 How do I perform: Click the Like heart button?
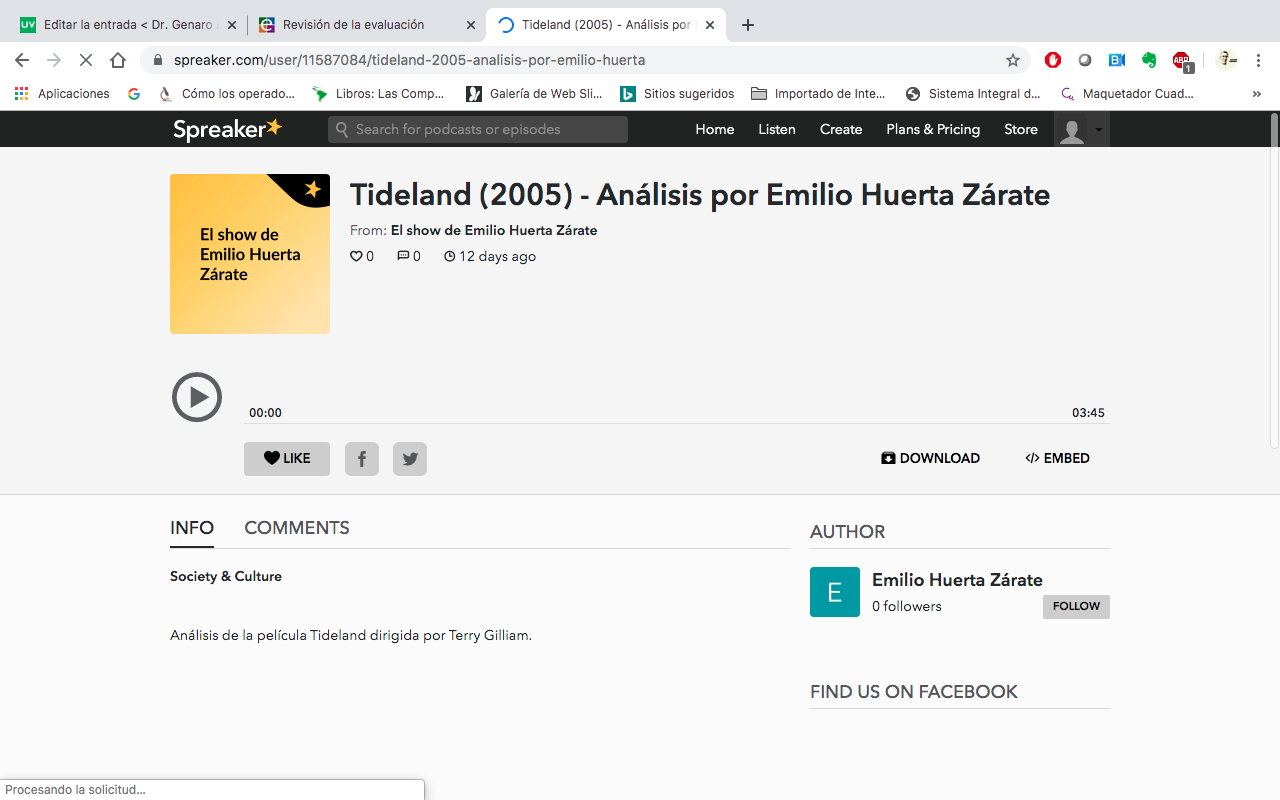(287, 459)
